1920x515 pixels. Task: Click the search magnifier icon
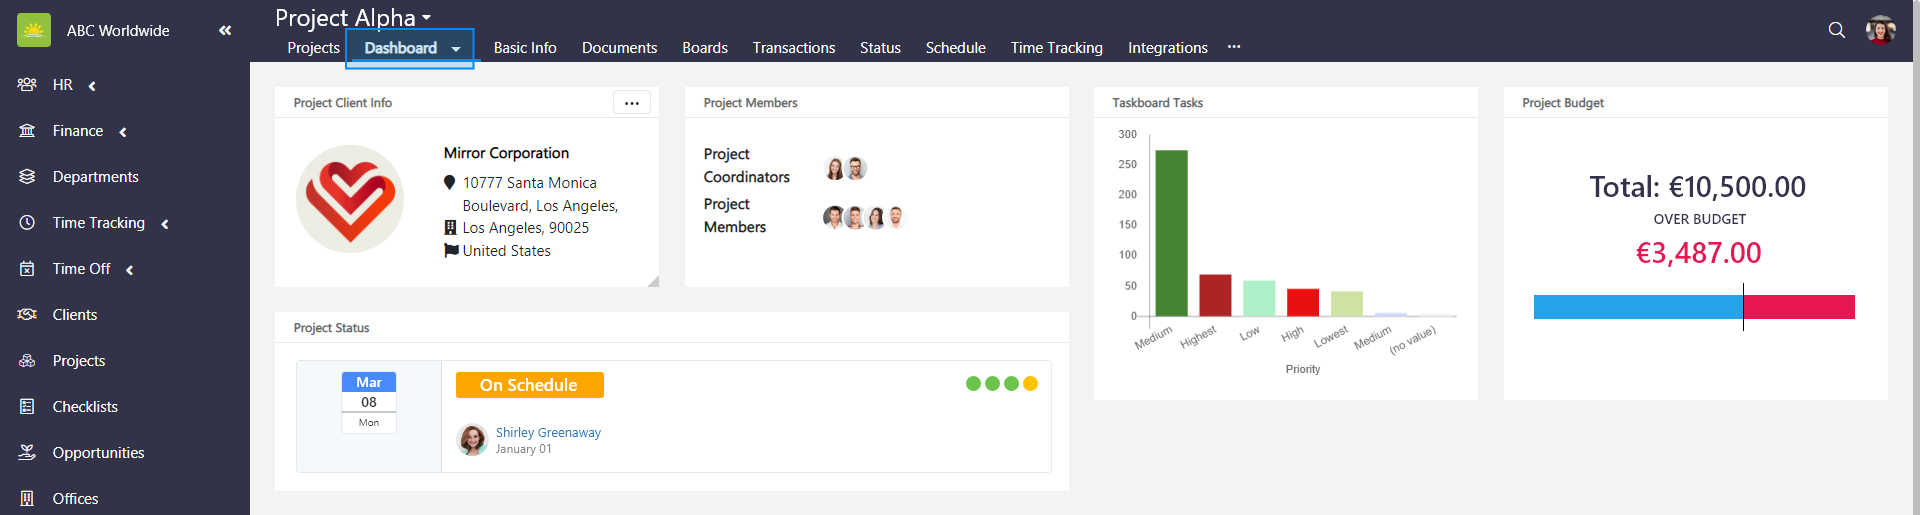(1836, 30)
